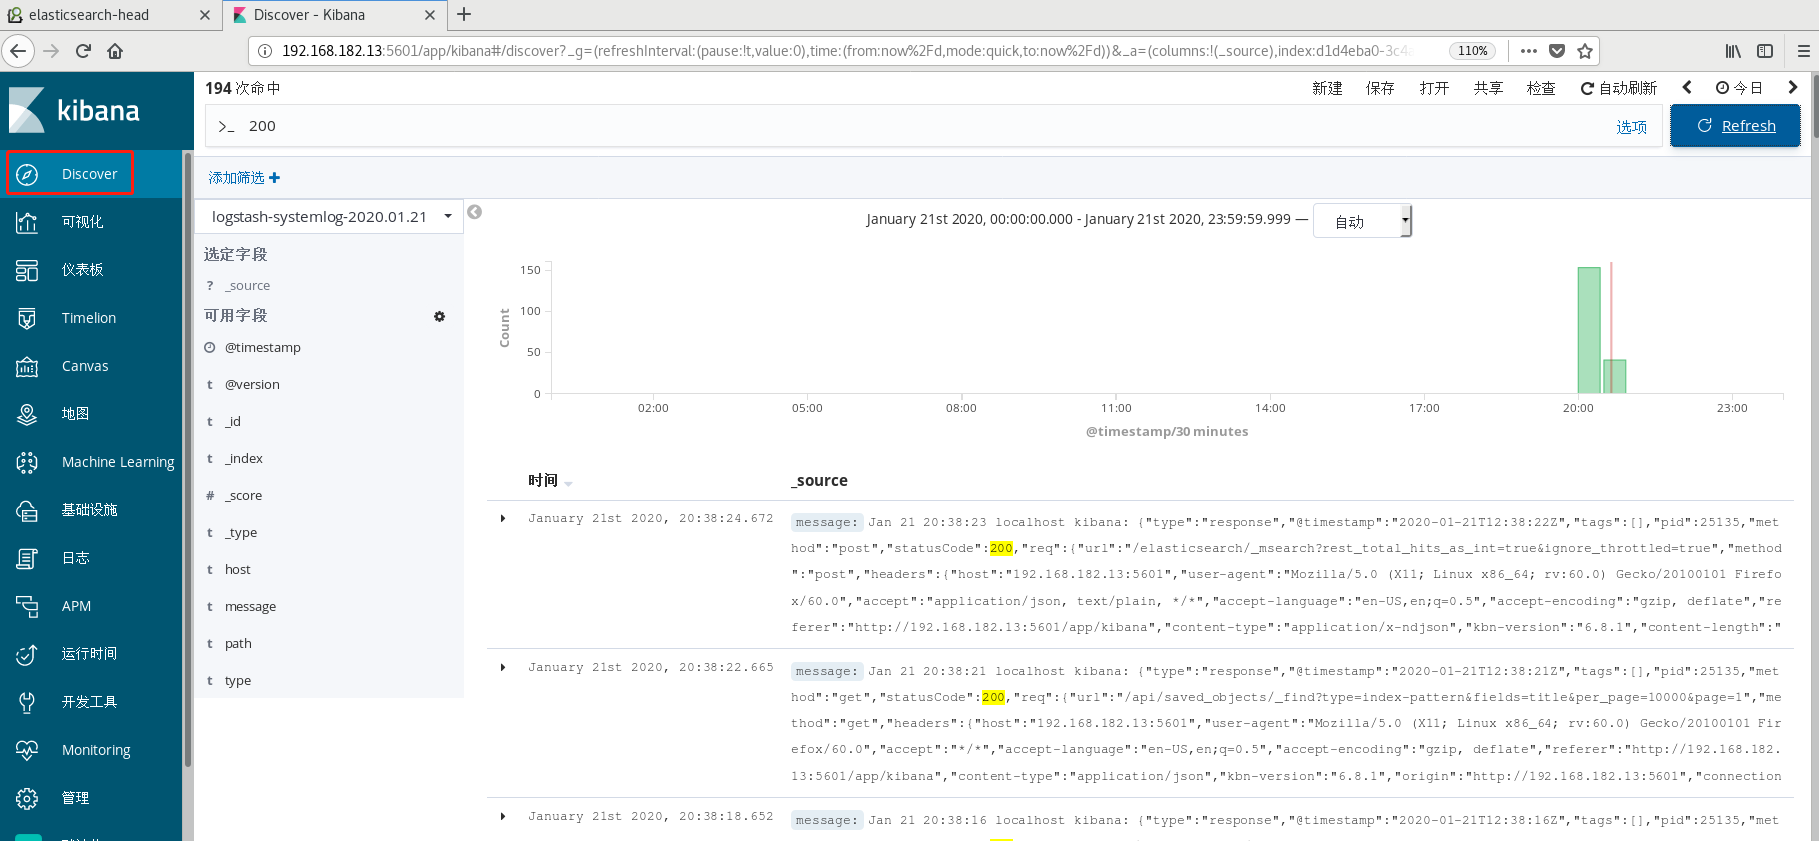Click 添加筛选 to add a filter
The width and height of the screenshot is (1819, 841).
click(x=244, y=178)
